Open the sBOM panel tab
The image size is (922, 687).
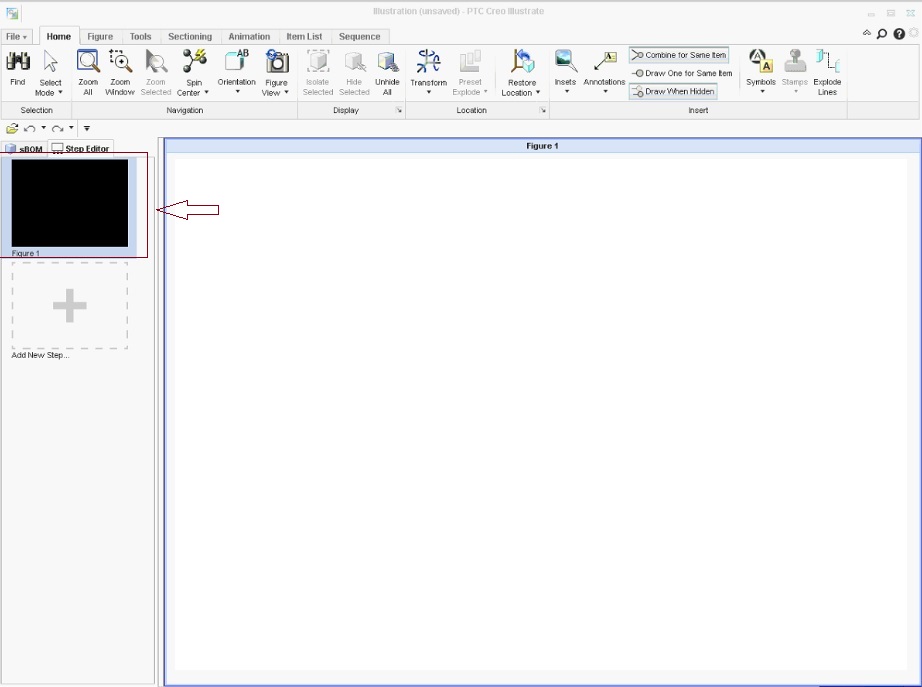coord(26,149)
